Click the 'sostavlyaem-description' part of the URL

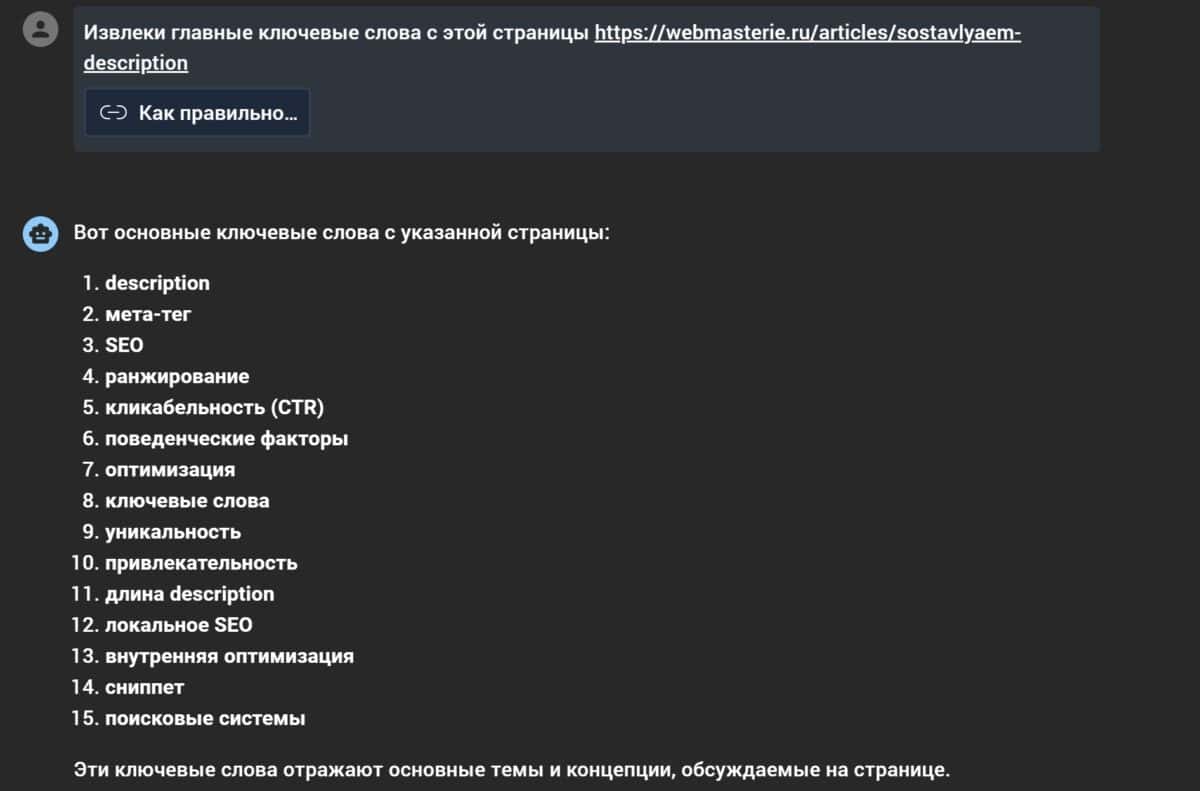tap(135, 62)
